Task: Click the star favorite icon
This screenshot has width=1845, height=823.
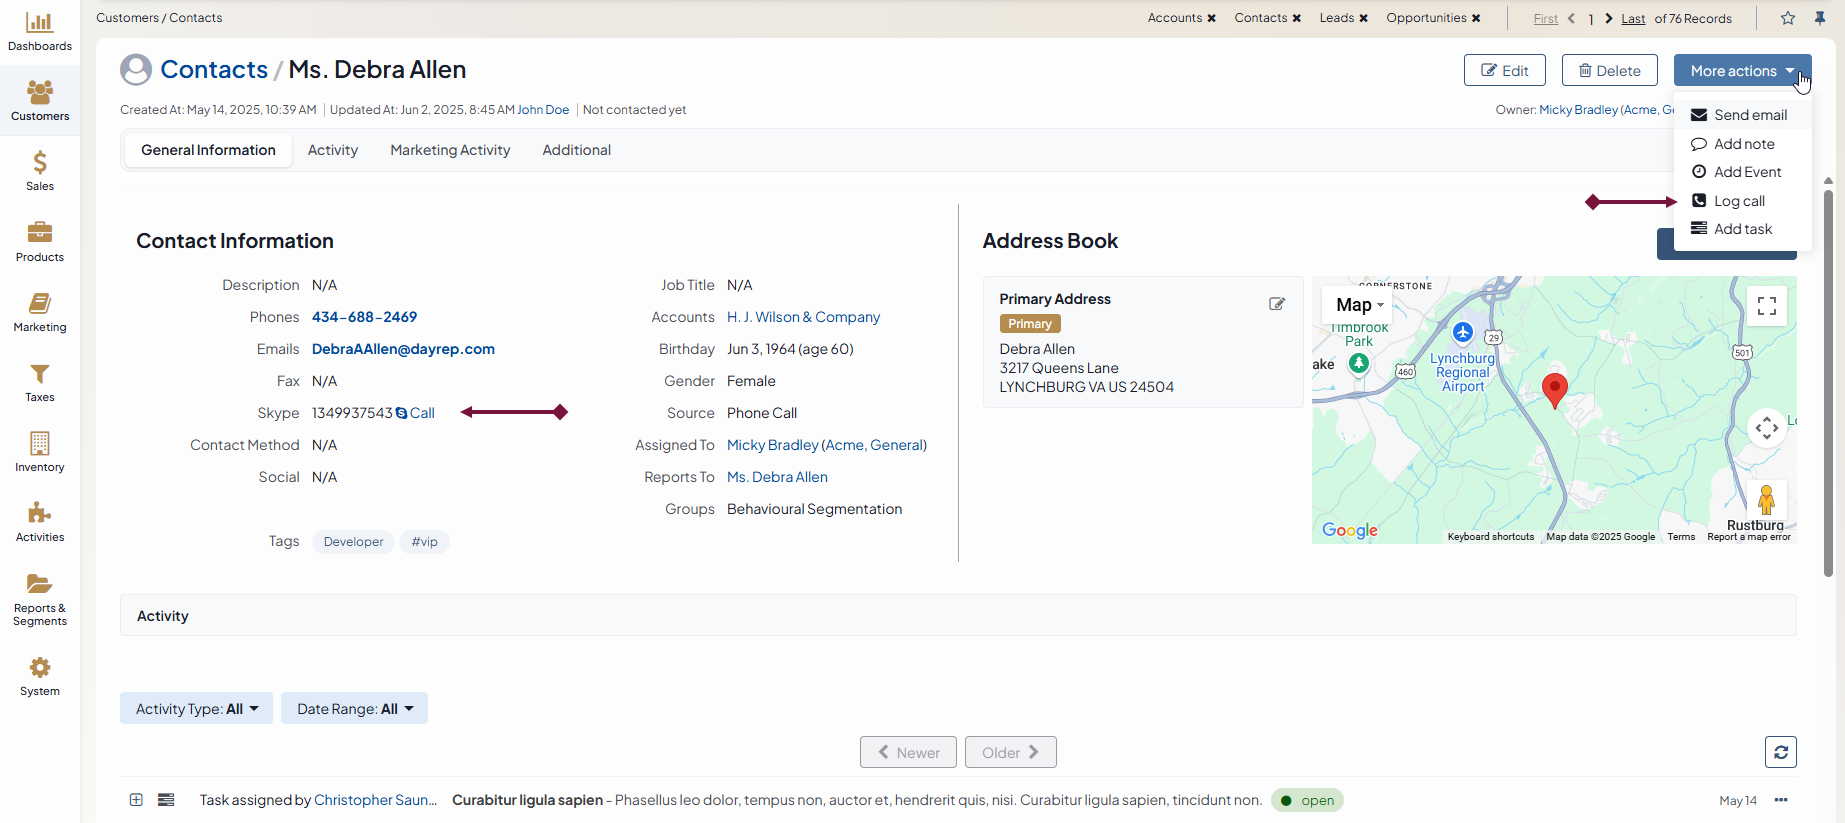Action: [x=1788, y=18]
